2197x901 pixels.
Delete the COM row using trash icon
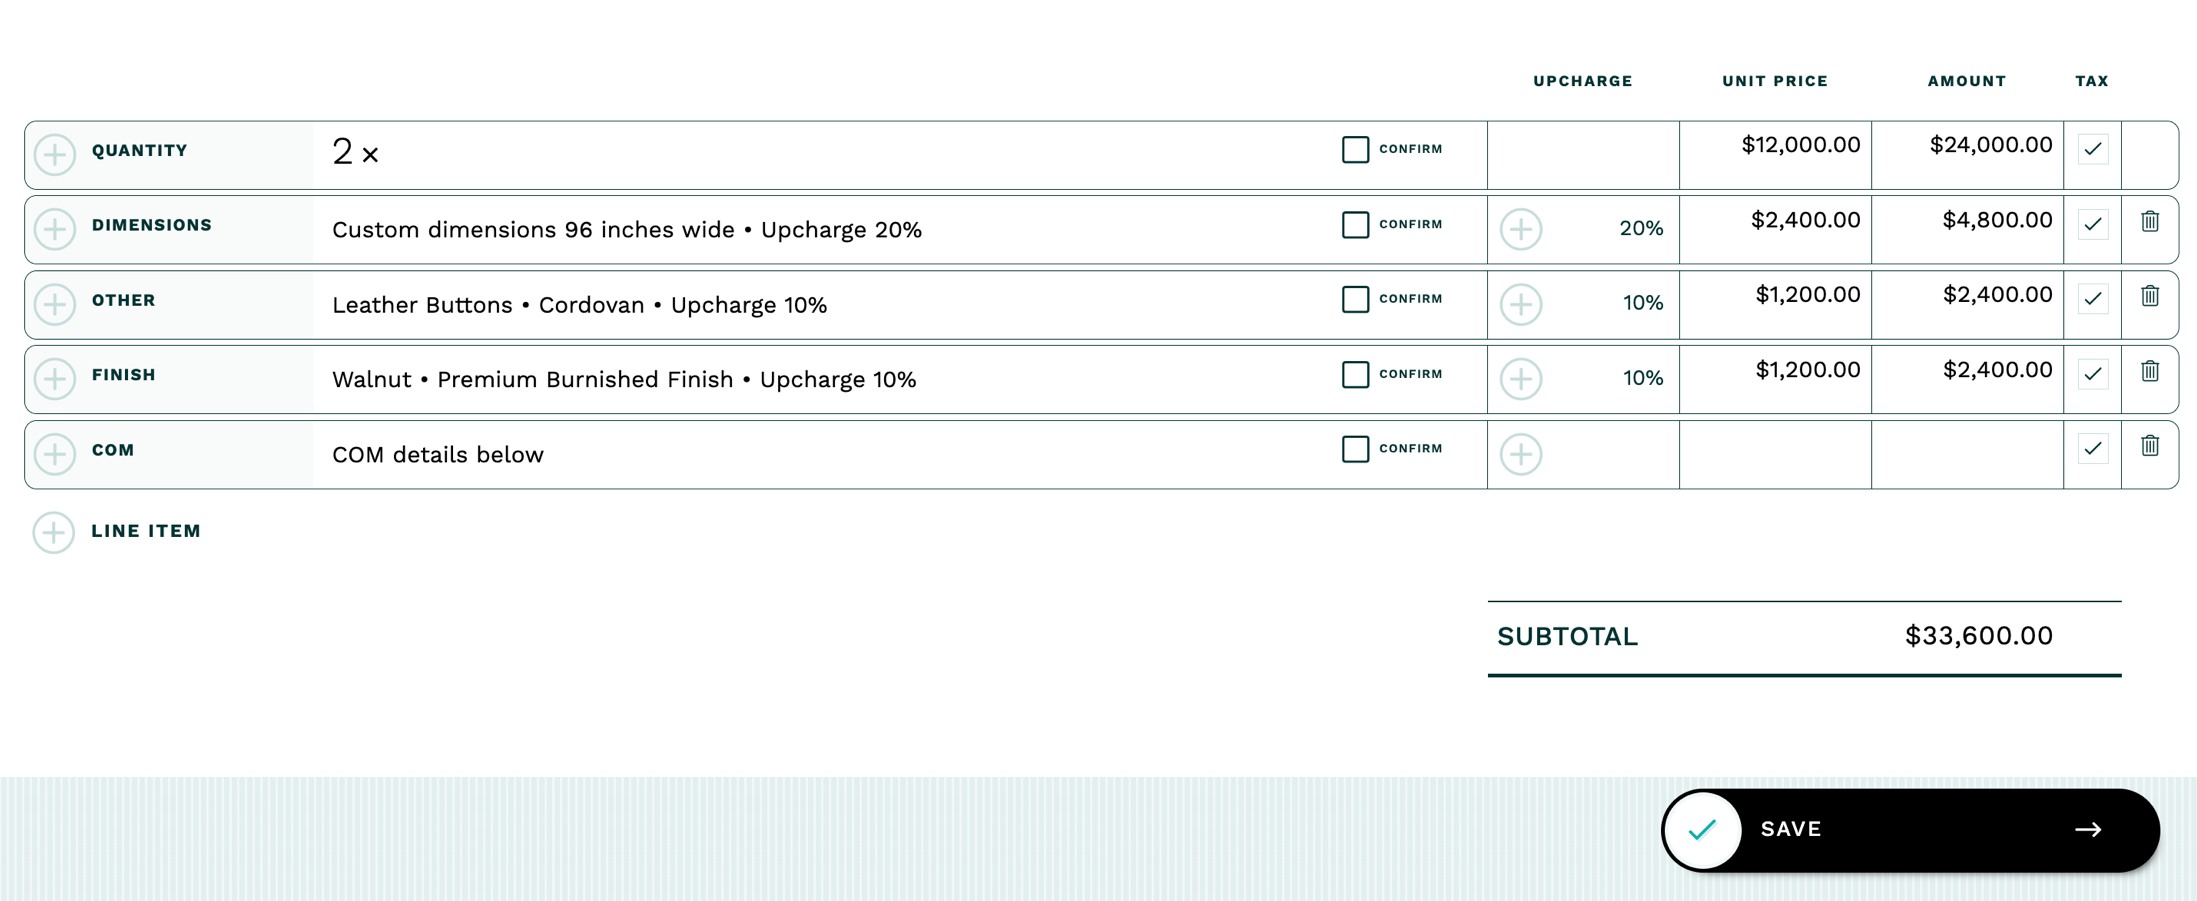[2149, 447]
